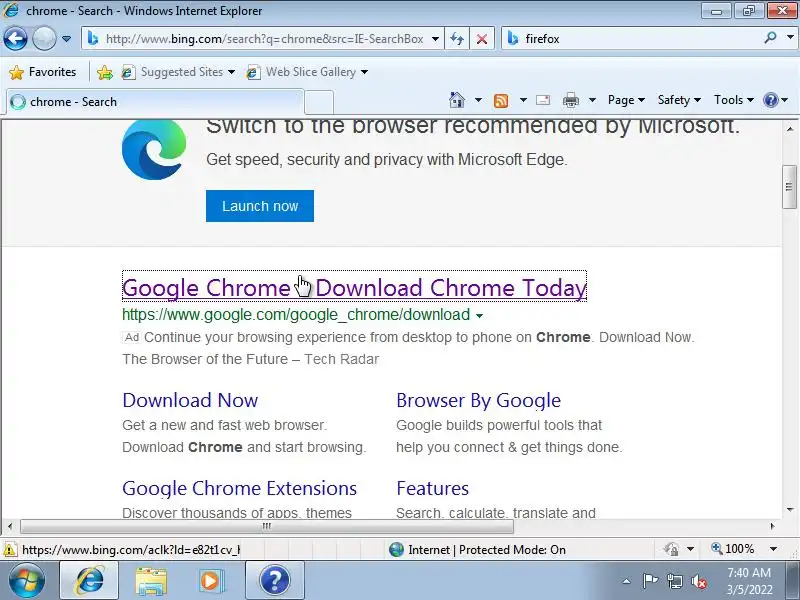Click the green google.com chrome download URL
This screenshot has width=800, height=600.
[296, 314]
